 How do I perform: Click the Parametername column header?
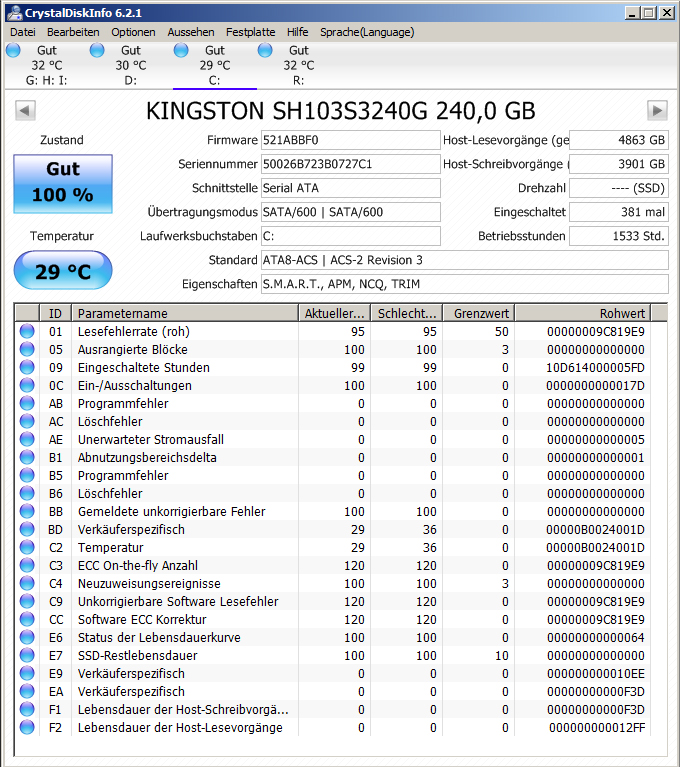[185, 313]
